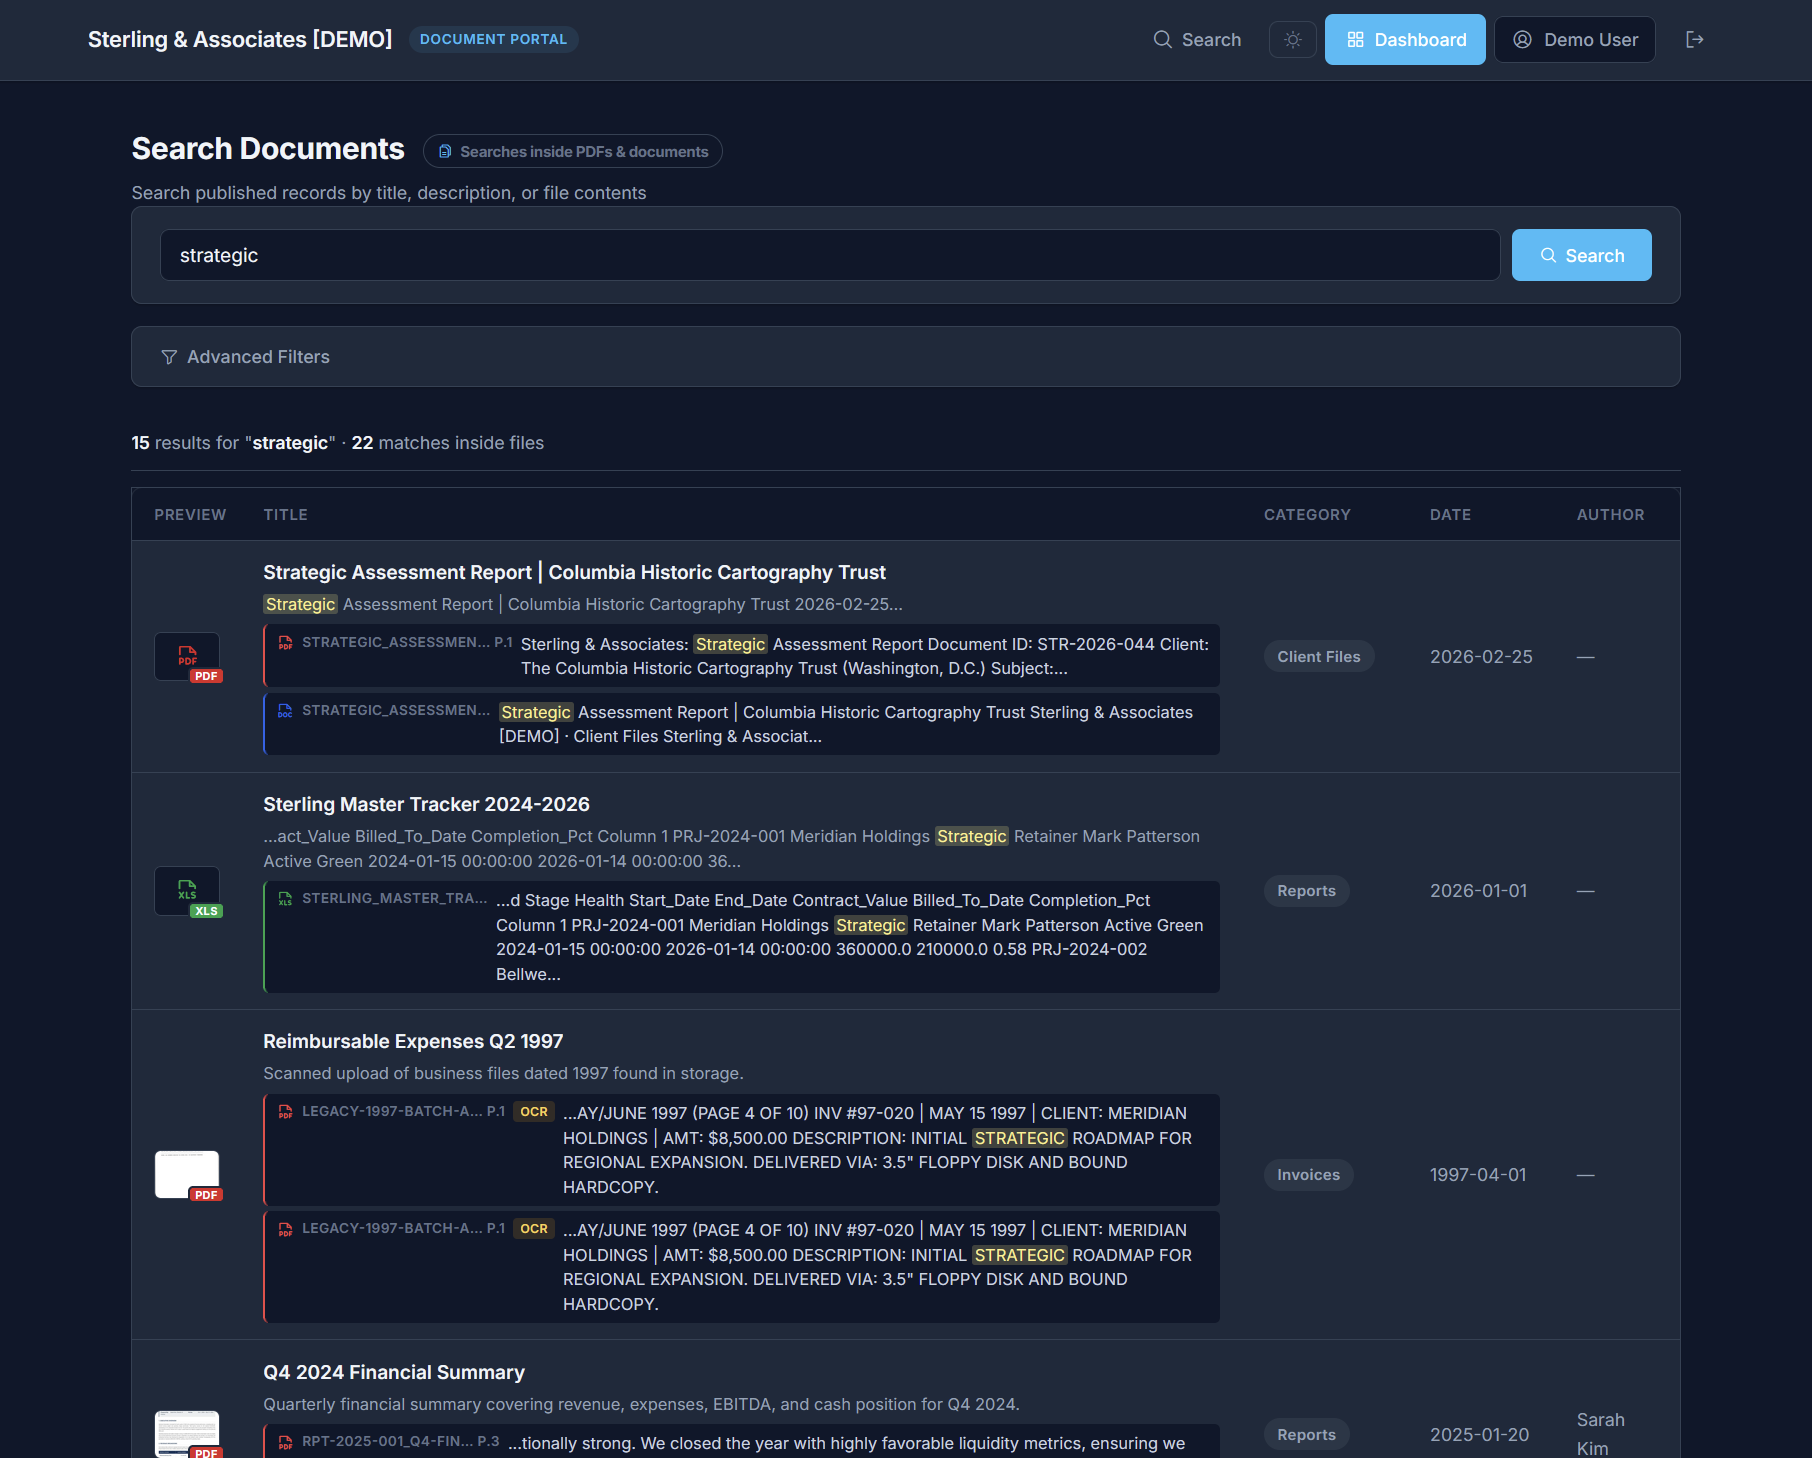1812x1458 pixels.
Task: Switch to the Dashboard tab
Action: (x=1404, y=39)
